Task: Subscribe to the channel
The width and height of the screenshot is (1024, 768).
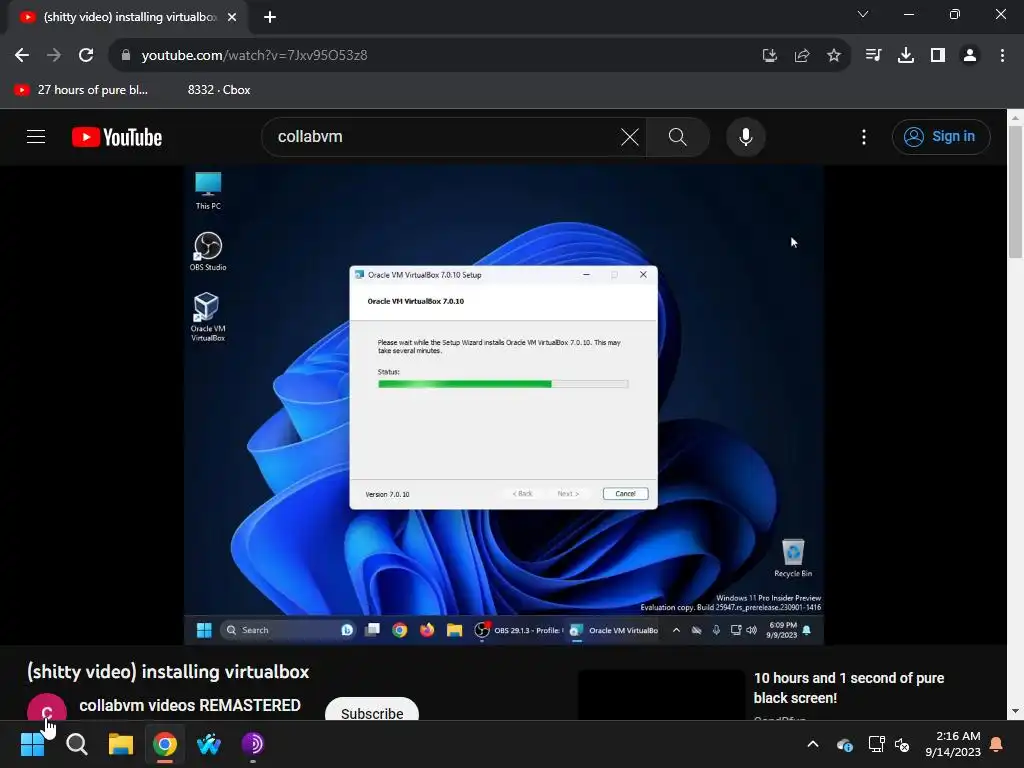Action: click(372, 711)
